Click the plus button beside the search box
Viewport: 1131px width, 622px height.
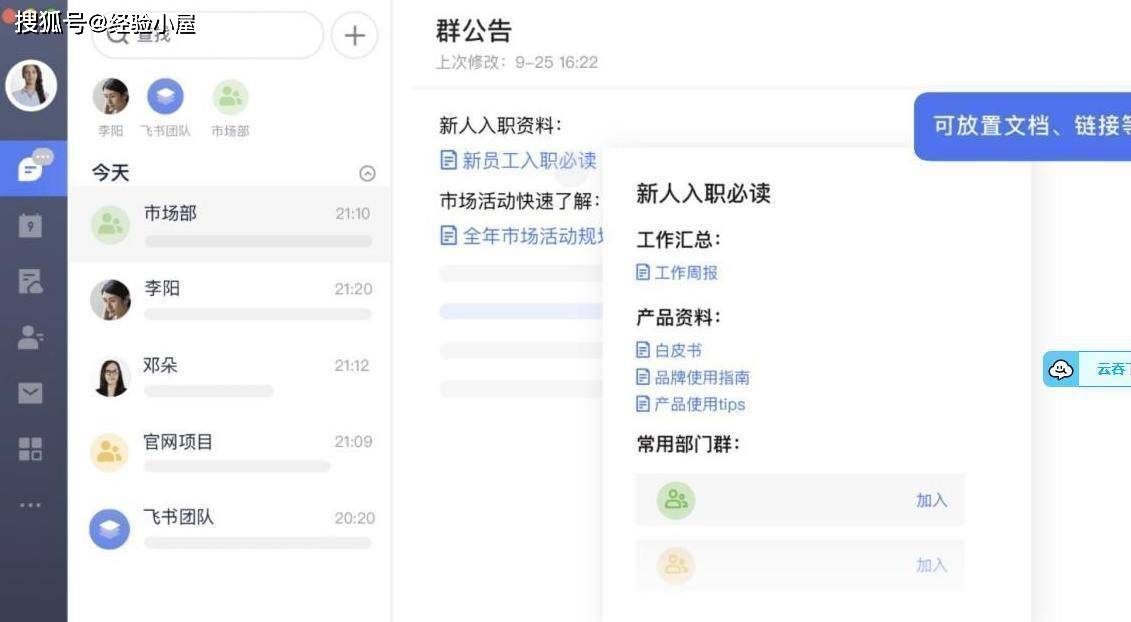pyautogui.click(x=354, y=36)
